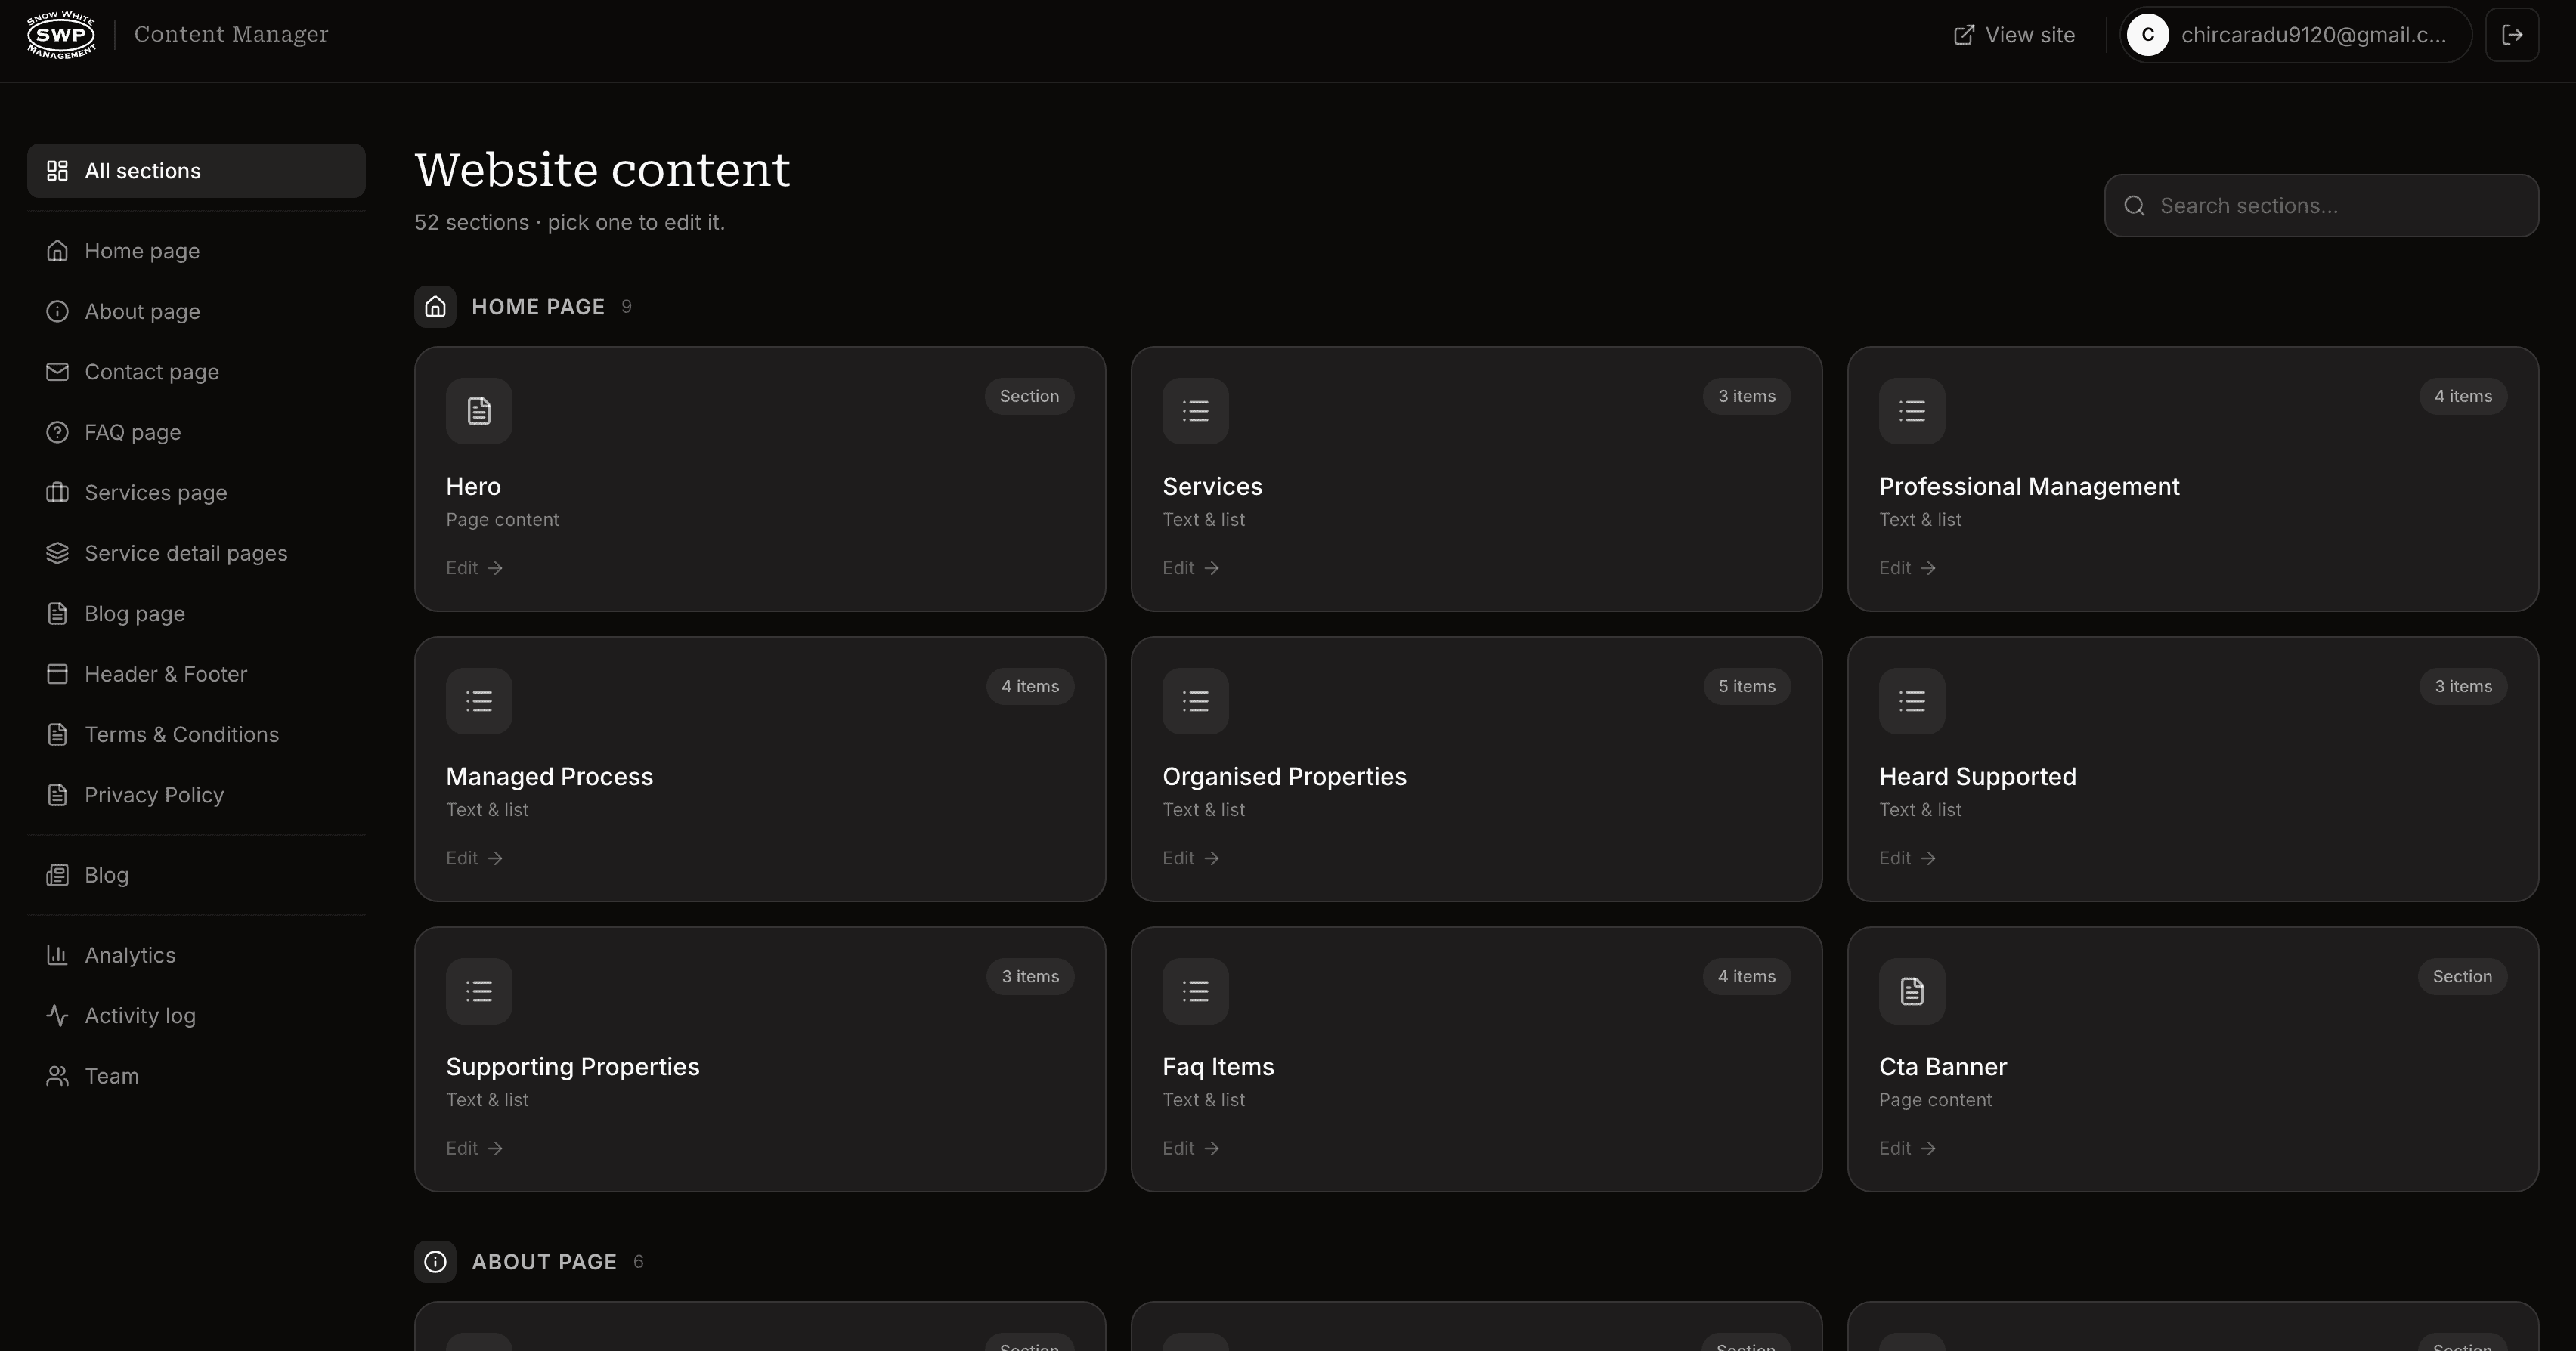Click the logout icon button
Image resolution: width=2576 pixels, height=1351 pixels.
[2512, 35]
